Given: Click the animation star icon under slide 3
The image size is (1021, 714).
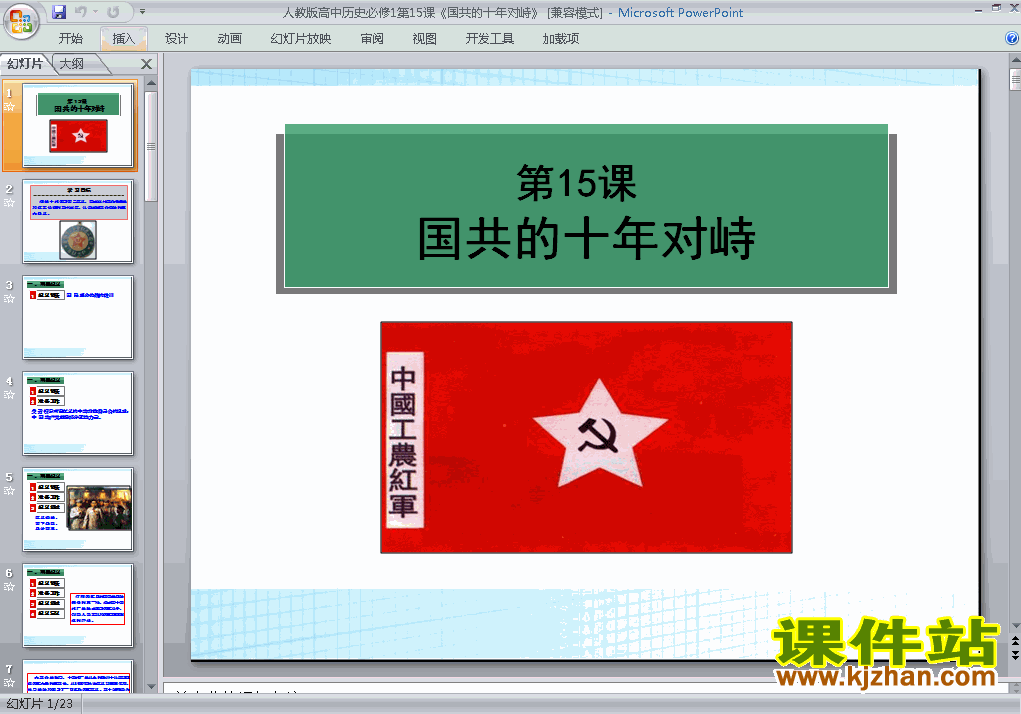Looking at the screenshot, I should 9,299.
